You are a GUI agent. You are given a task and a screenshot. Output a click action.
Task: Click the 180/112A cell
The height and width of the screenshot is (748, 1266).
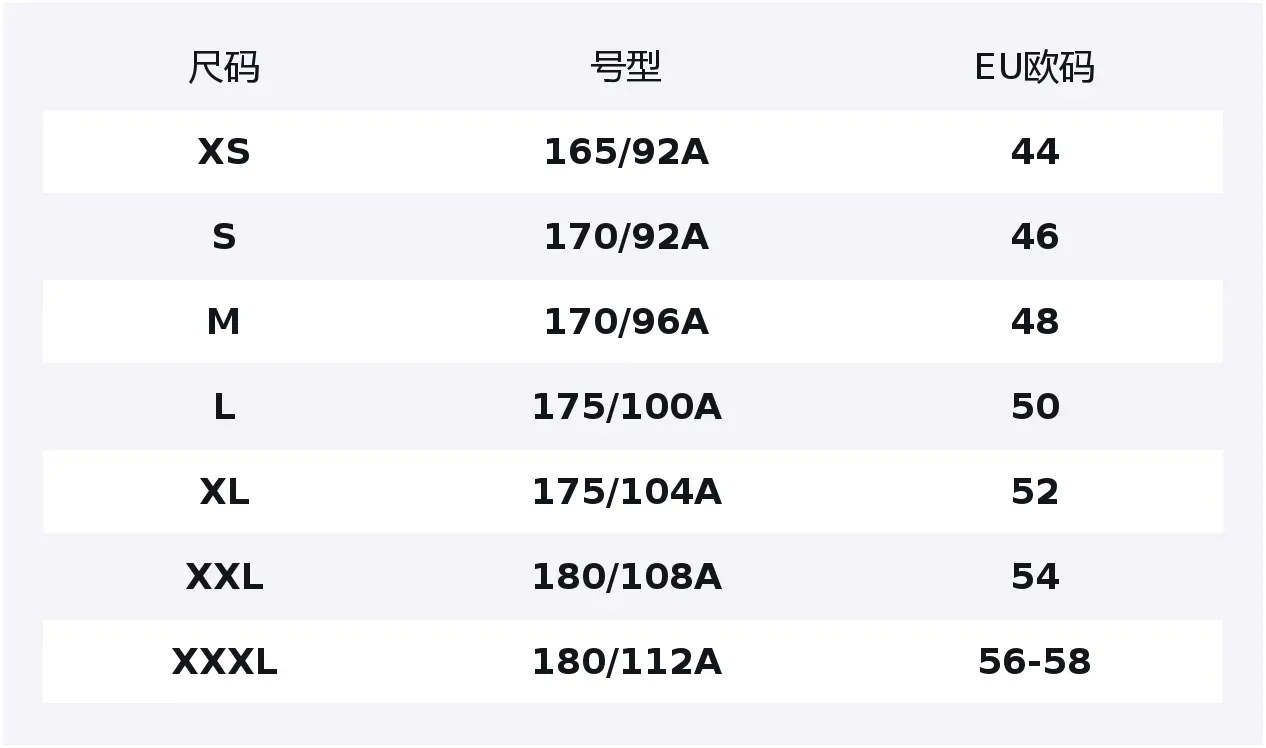click(x=626, y=662)
